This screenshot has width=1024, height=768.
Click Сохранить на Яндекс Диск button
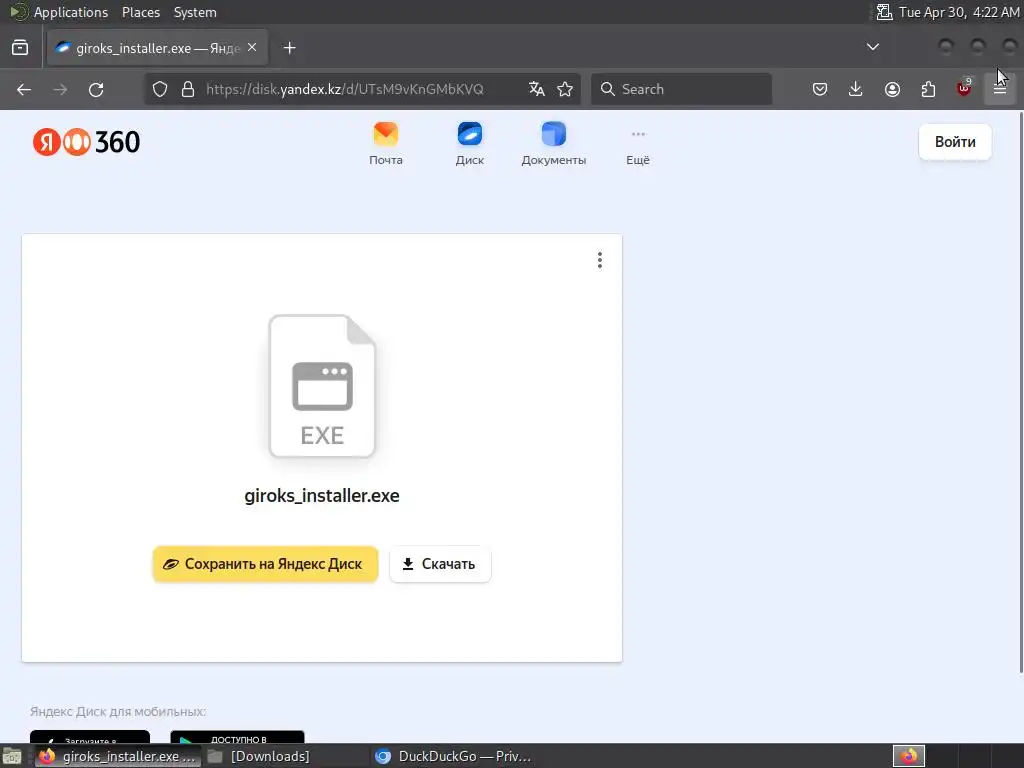[x=265, y=564]
